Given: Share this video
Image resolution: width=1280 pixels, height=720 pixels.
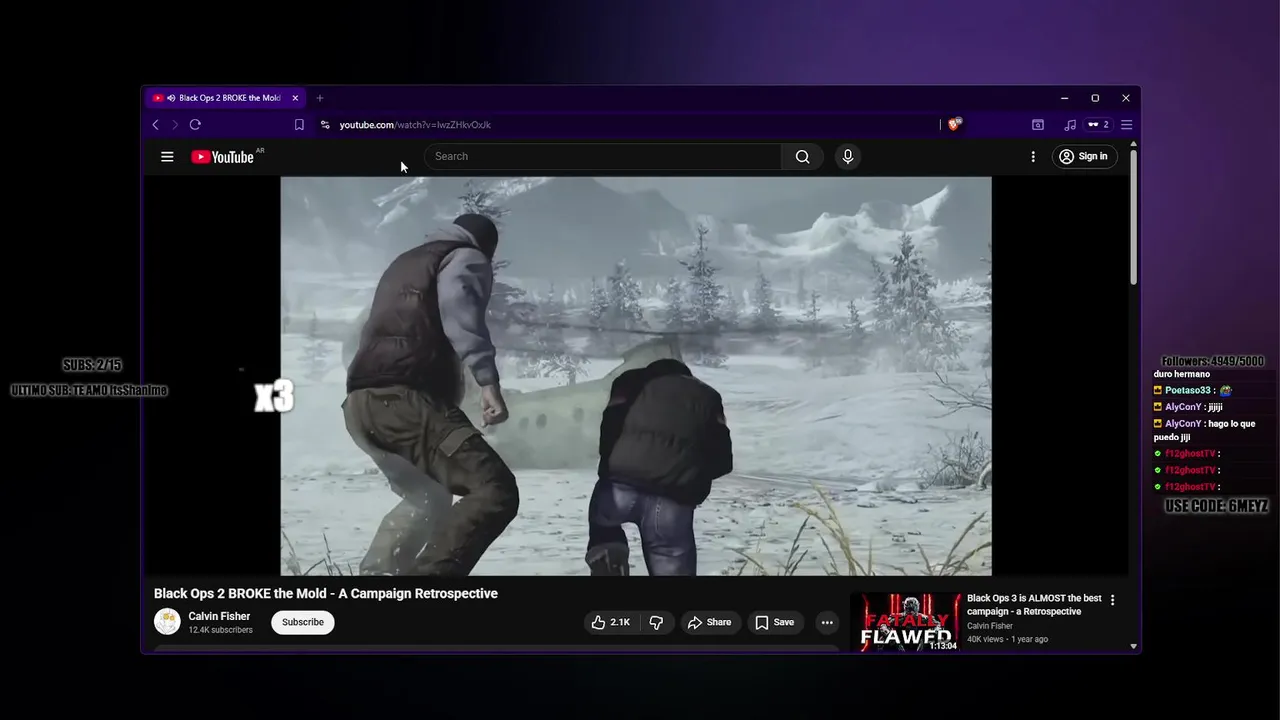Looking at the screenshot, I should 709,622.
